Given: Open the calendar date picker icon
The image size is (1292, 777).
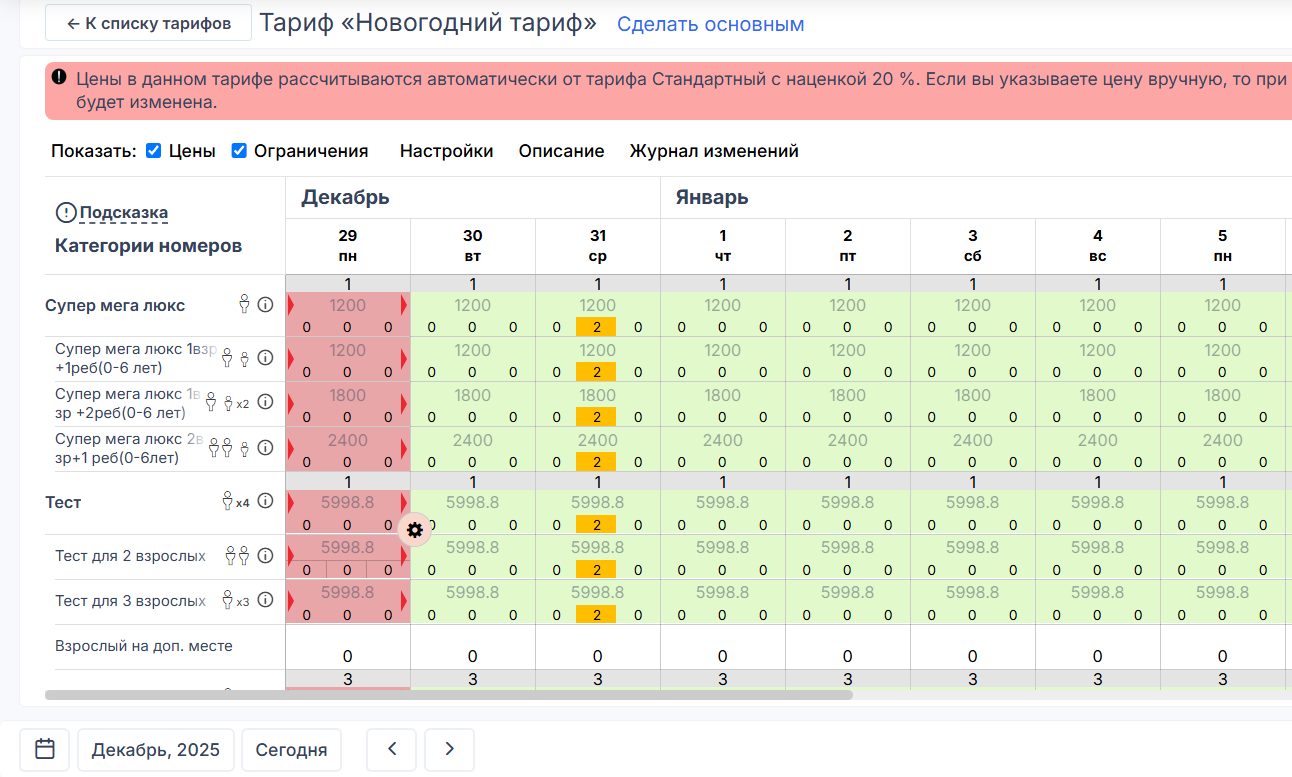Looking at the screenshot, I should tap(44, 749).
